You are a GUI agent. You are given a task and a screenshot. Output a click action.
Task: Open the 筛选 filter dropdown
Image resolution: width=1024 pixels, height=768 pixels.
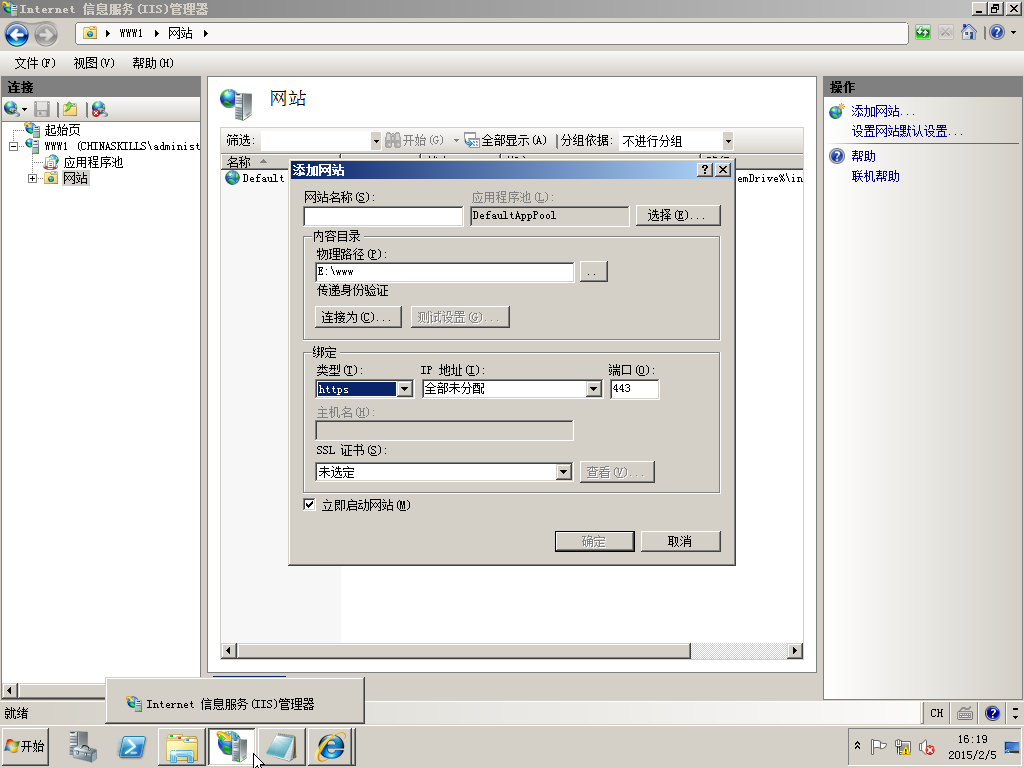click(x=376, y=140)
